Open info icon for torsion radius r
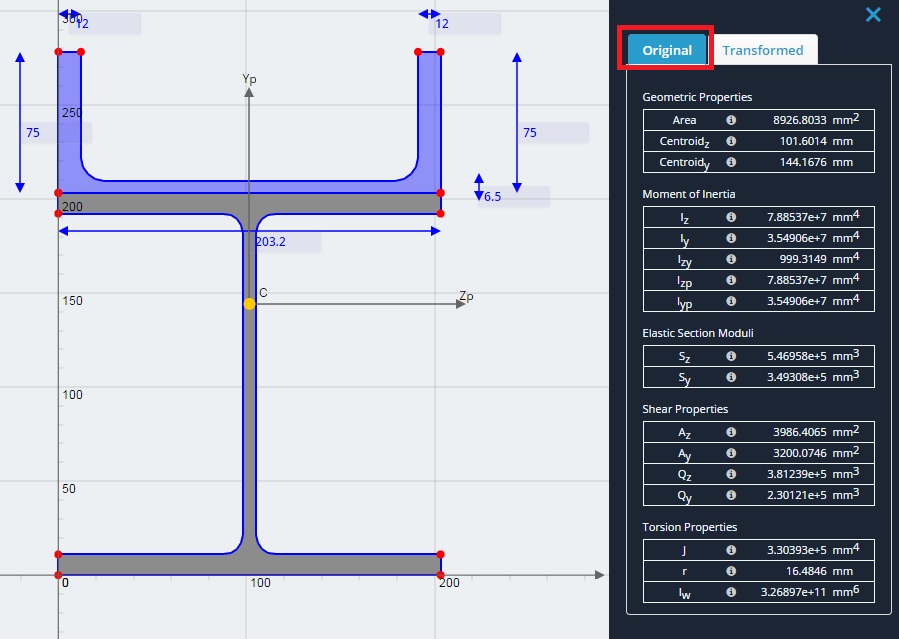This screenshot has width=899, height=639. 731,571
